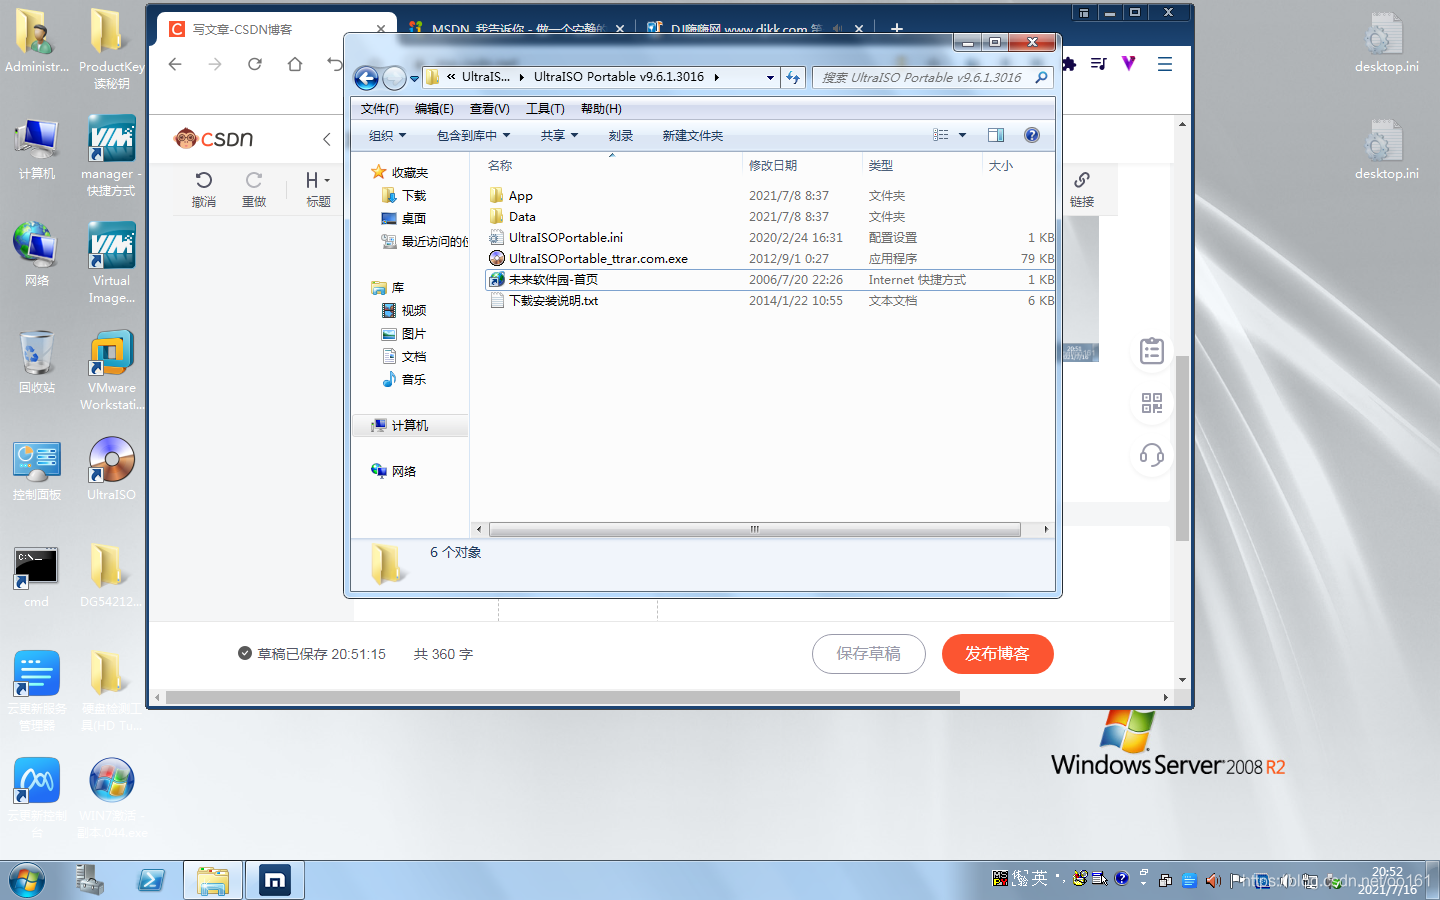The width and height of the screenshot is (1440, 900).
Task: Select 收藏夹 in navigation pane
Action: point(409,172)
